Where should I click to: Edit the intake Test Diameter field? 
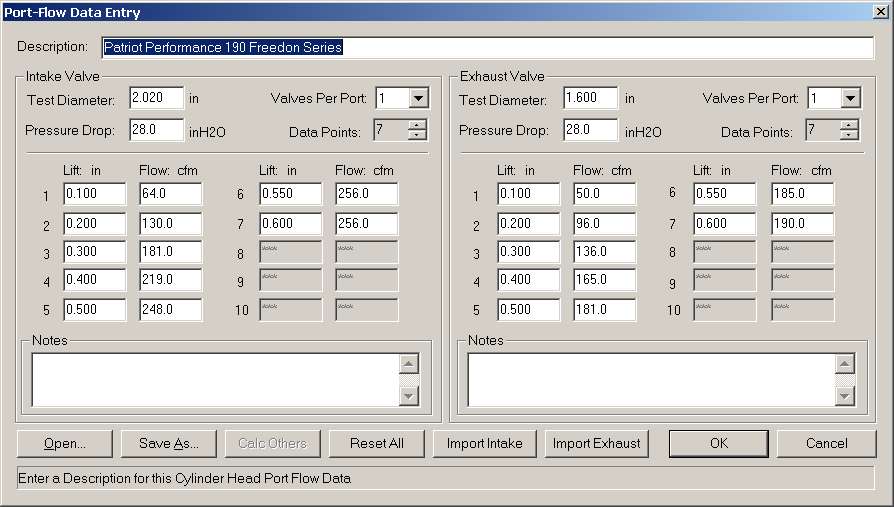click(x=157, y=98)
